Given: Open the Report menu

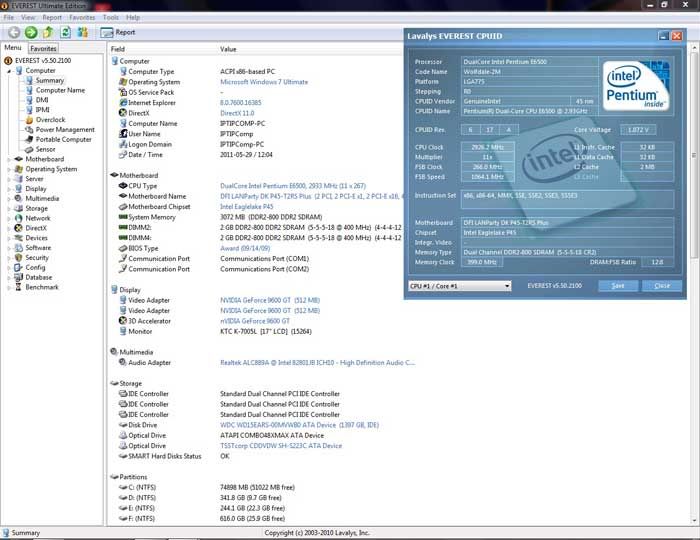Looking at the screenshot, I should (x=52, y=17).
